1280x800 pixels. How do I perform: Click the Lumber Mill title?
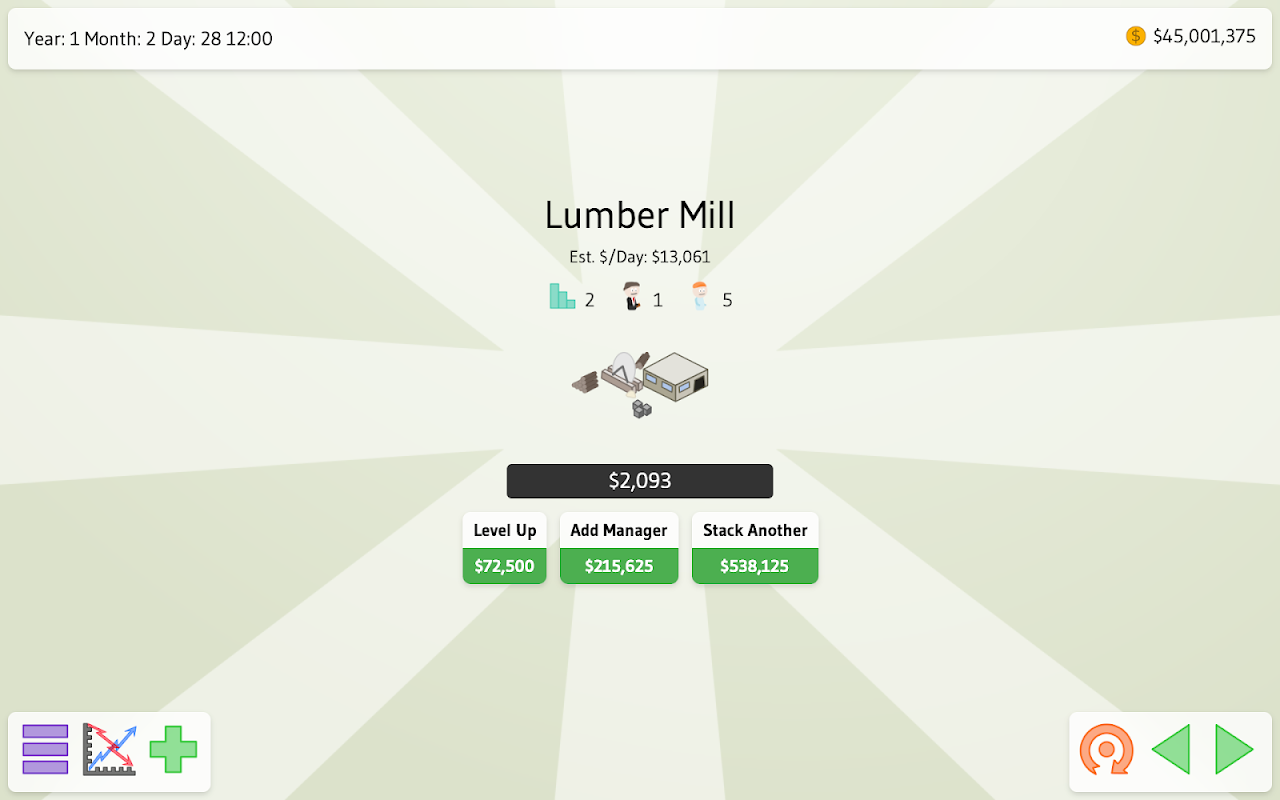640,216
